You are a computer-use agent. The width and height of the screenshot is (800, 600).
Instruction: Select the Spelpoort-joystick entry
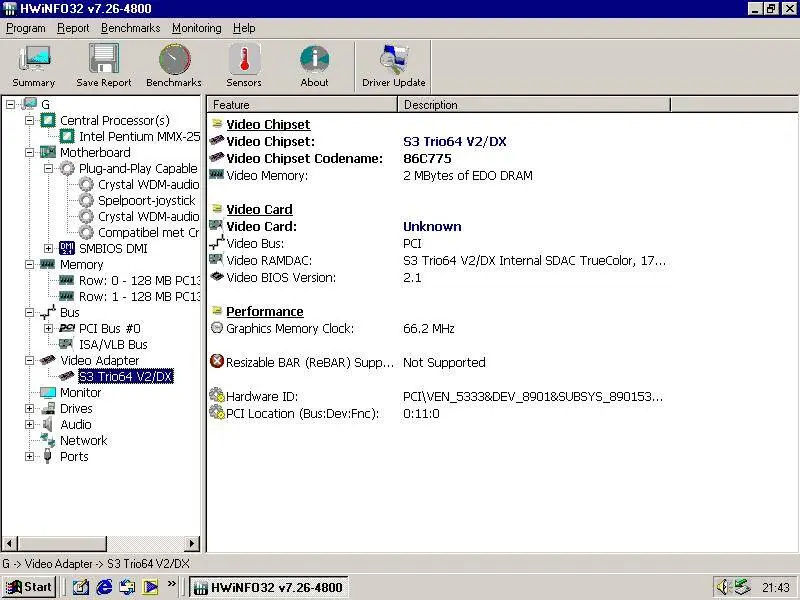pyautogui.click(x=146, y=201)
